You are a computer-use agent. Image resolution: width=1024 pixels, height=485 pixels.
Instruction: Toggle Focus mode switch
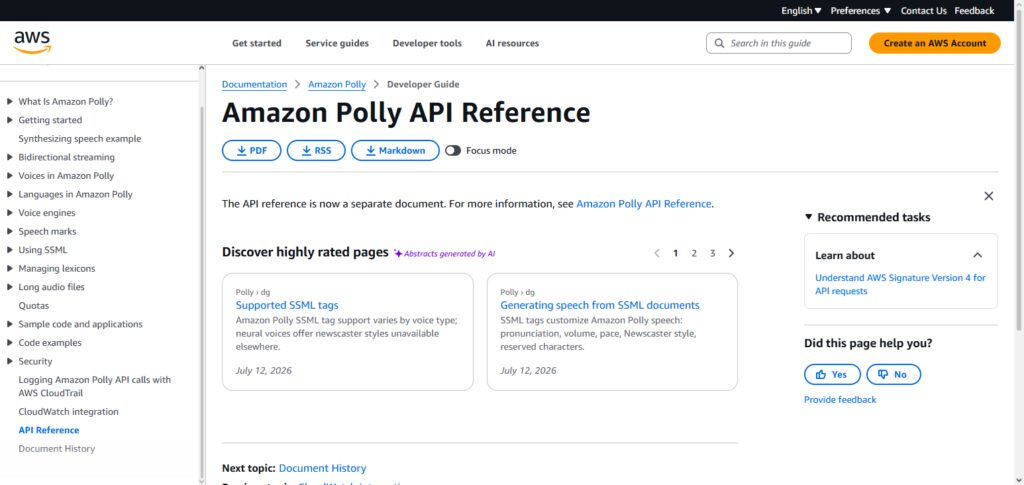pyautogui.click(x=453, y=151)
